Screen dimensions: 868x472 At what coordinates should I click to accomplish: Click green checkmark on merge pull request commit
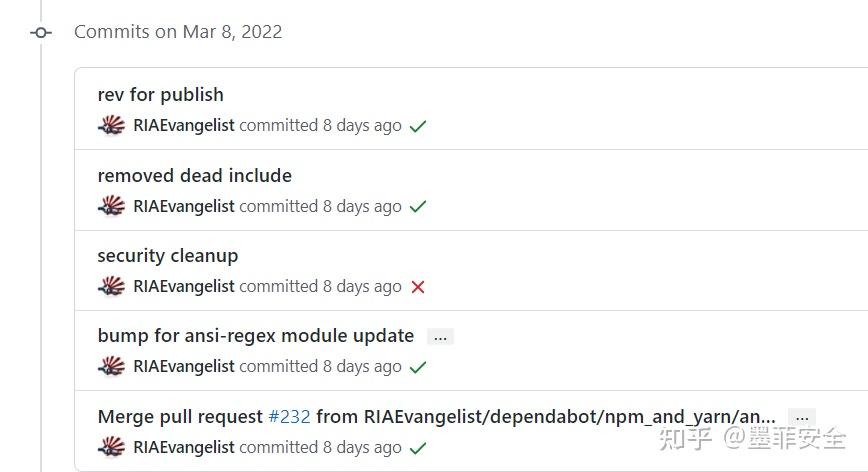tap(418, 448)
